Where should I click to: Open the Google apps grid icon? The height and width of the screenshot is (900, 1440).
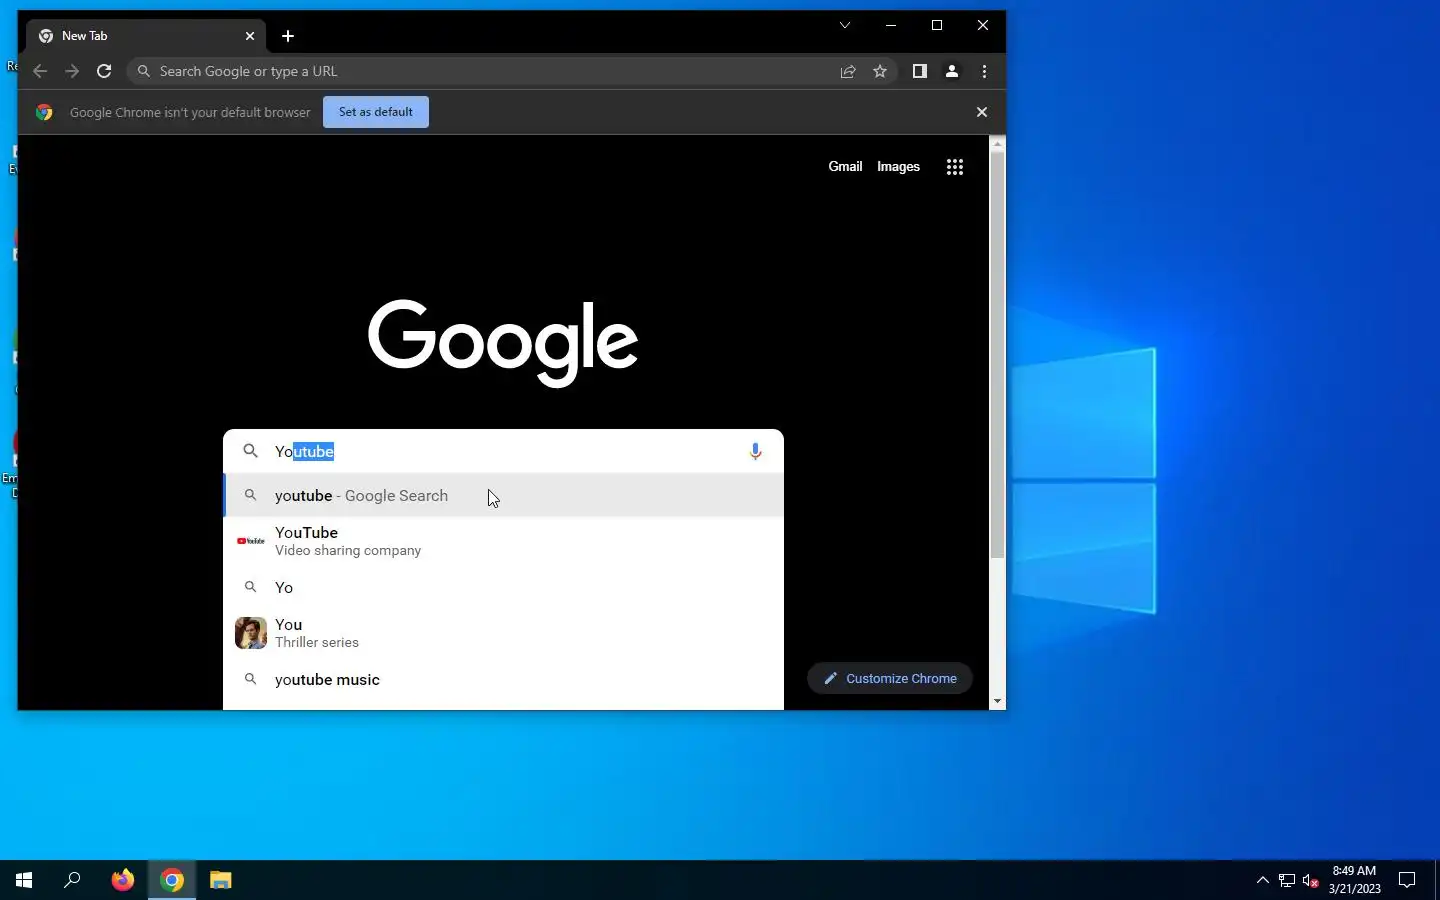tap(955, 167)
